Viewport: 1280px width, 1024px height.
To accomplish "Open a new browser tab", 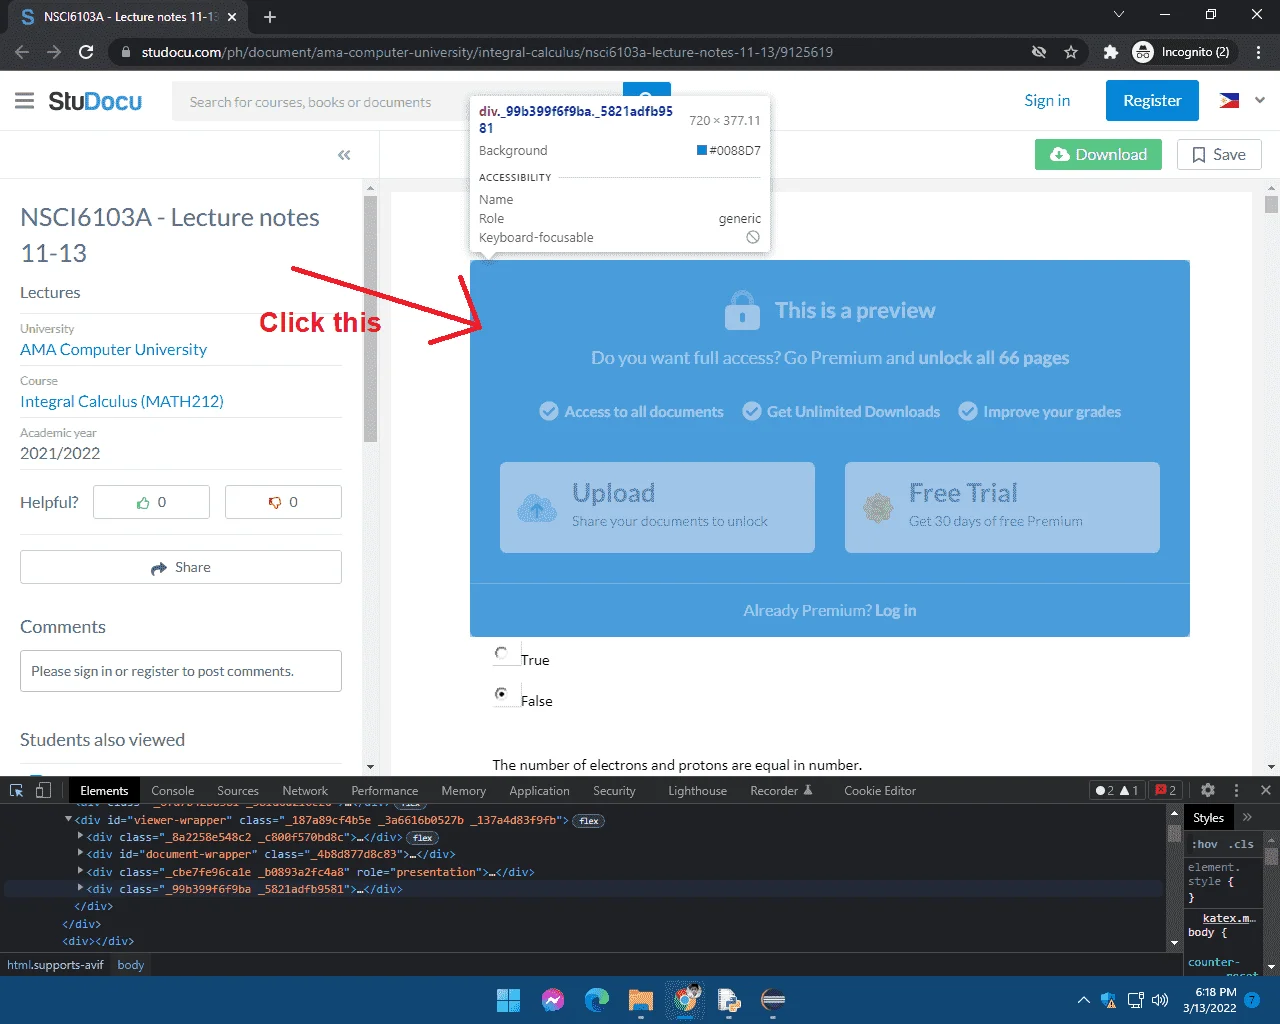I will tap(270, 16).
